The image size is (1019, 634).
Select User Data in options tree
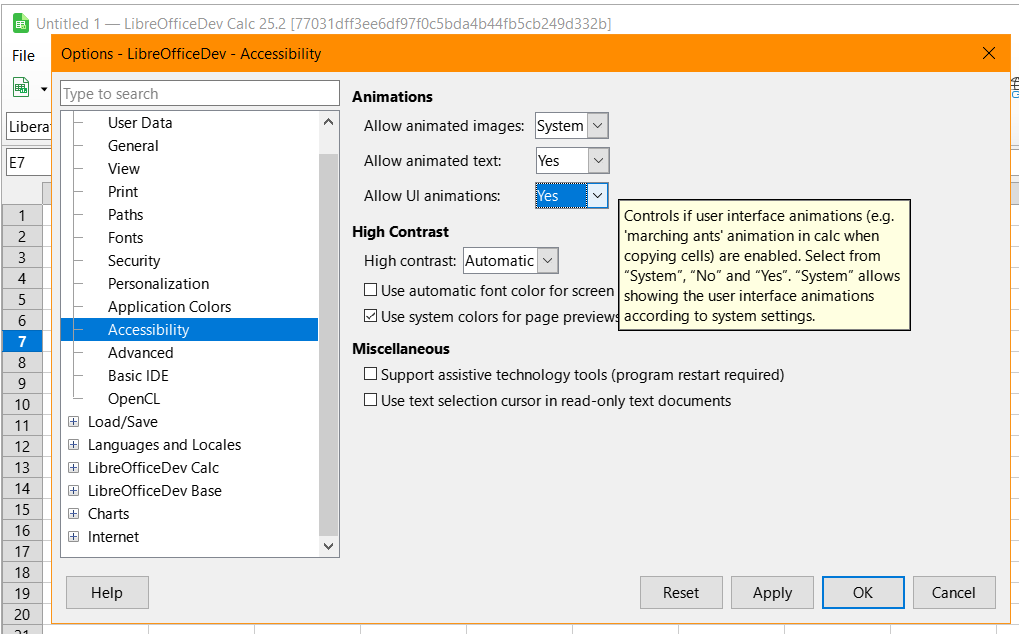tap(140, 123)
